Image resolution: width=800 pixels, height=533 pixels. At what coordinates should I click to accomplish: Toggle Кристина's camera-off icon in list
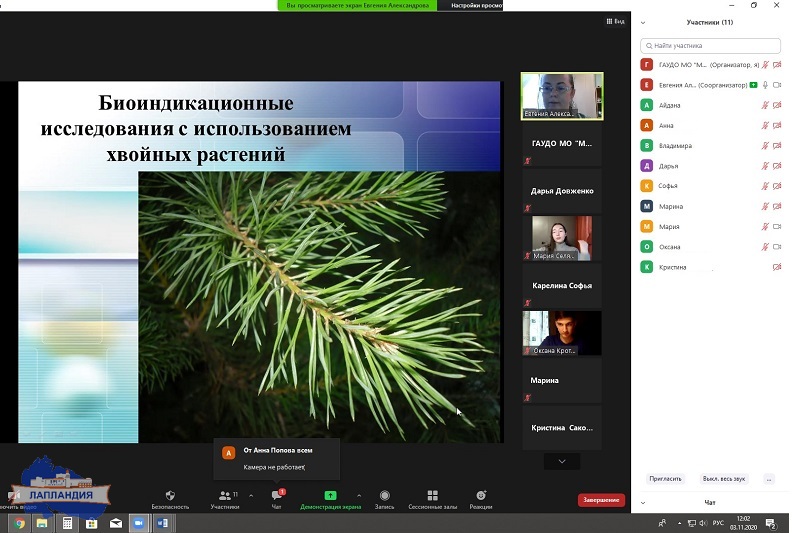click(x=777, y=267)
